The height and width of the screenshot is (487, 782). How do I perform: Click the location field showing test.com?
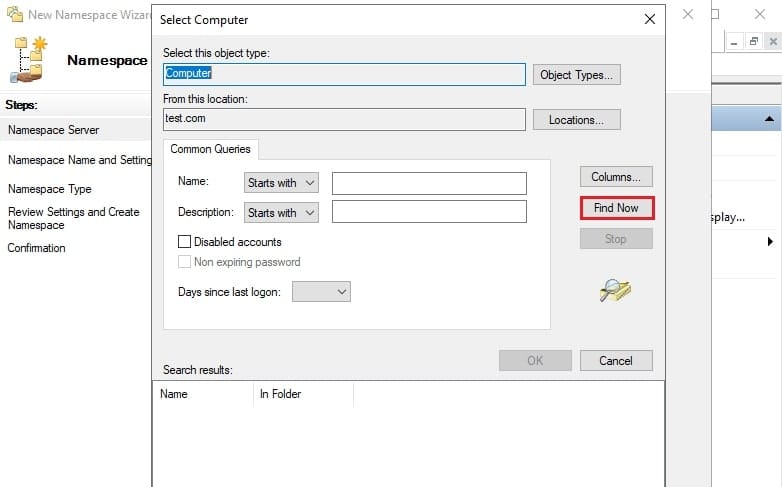[x=344, y=119]
